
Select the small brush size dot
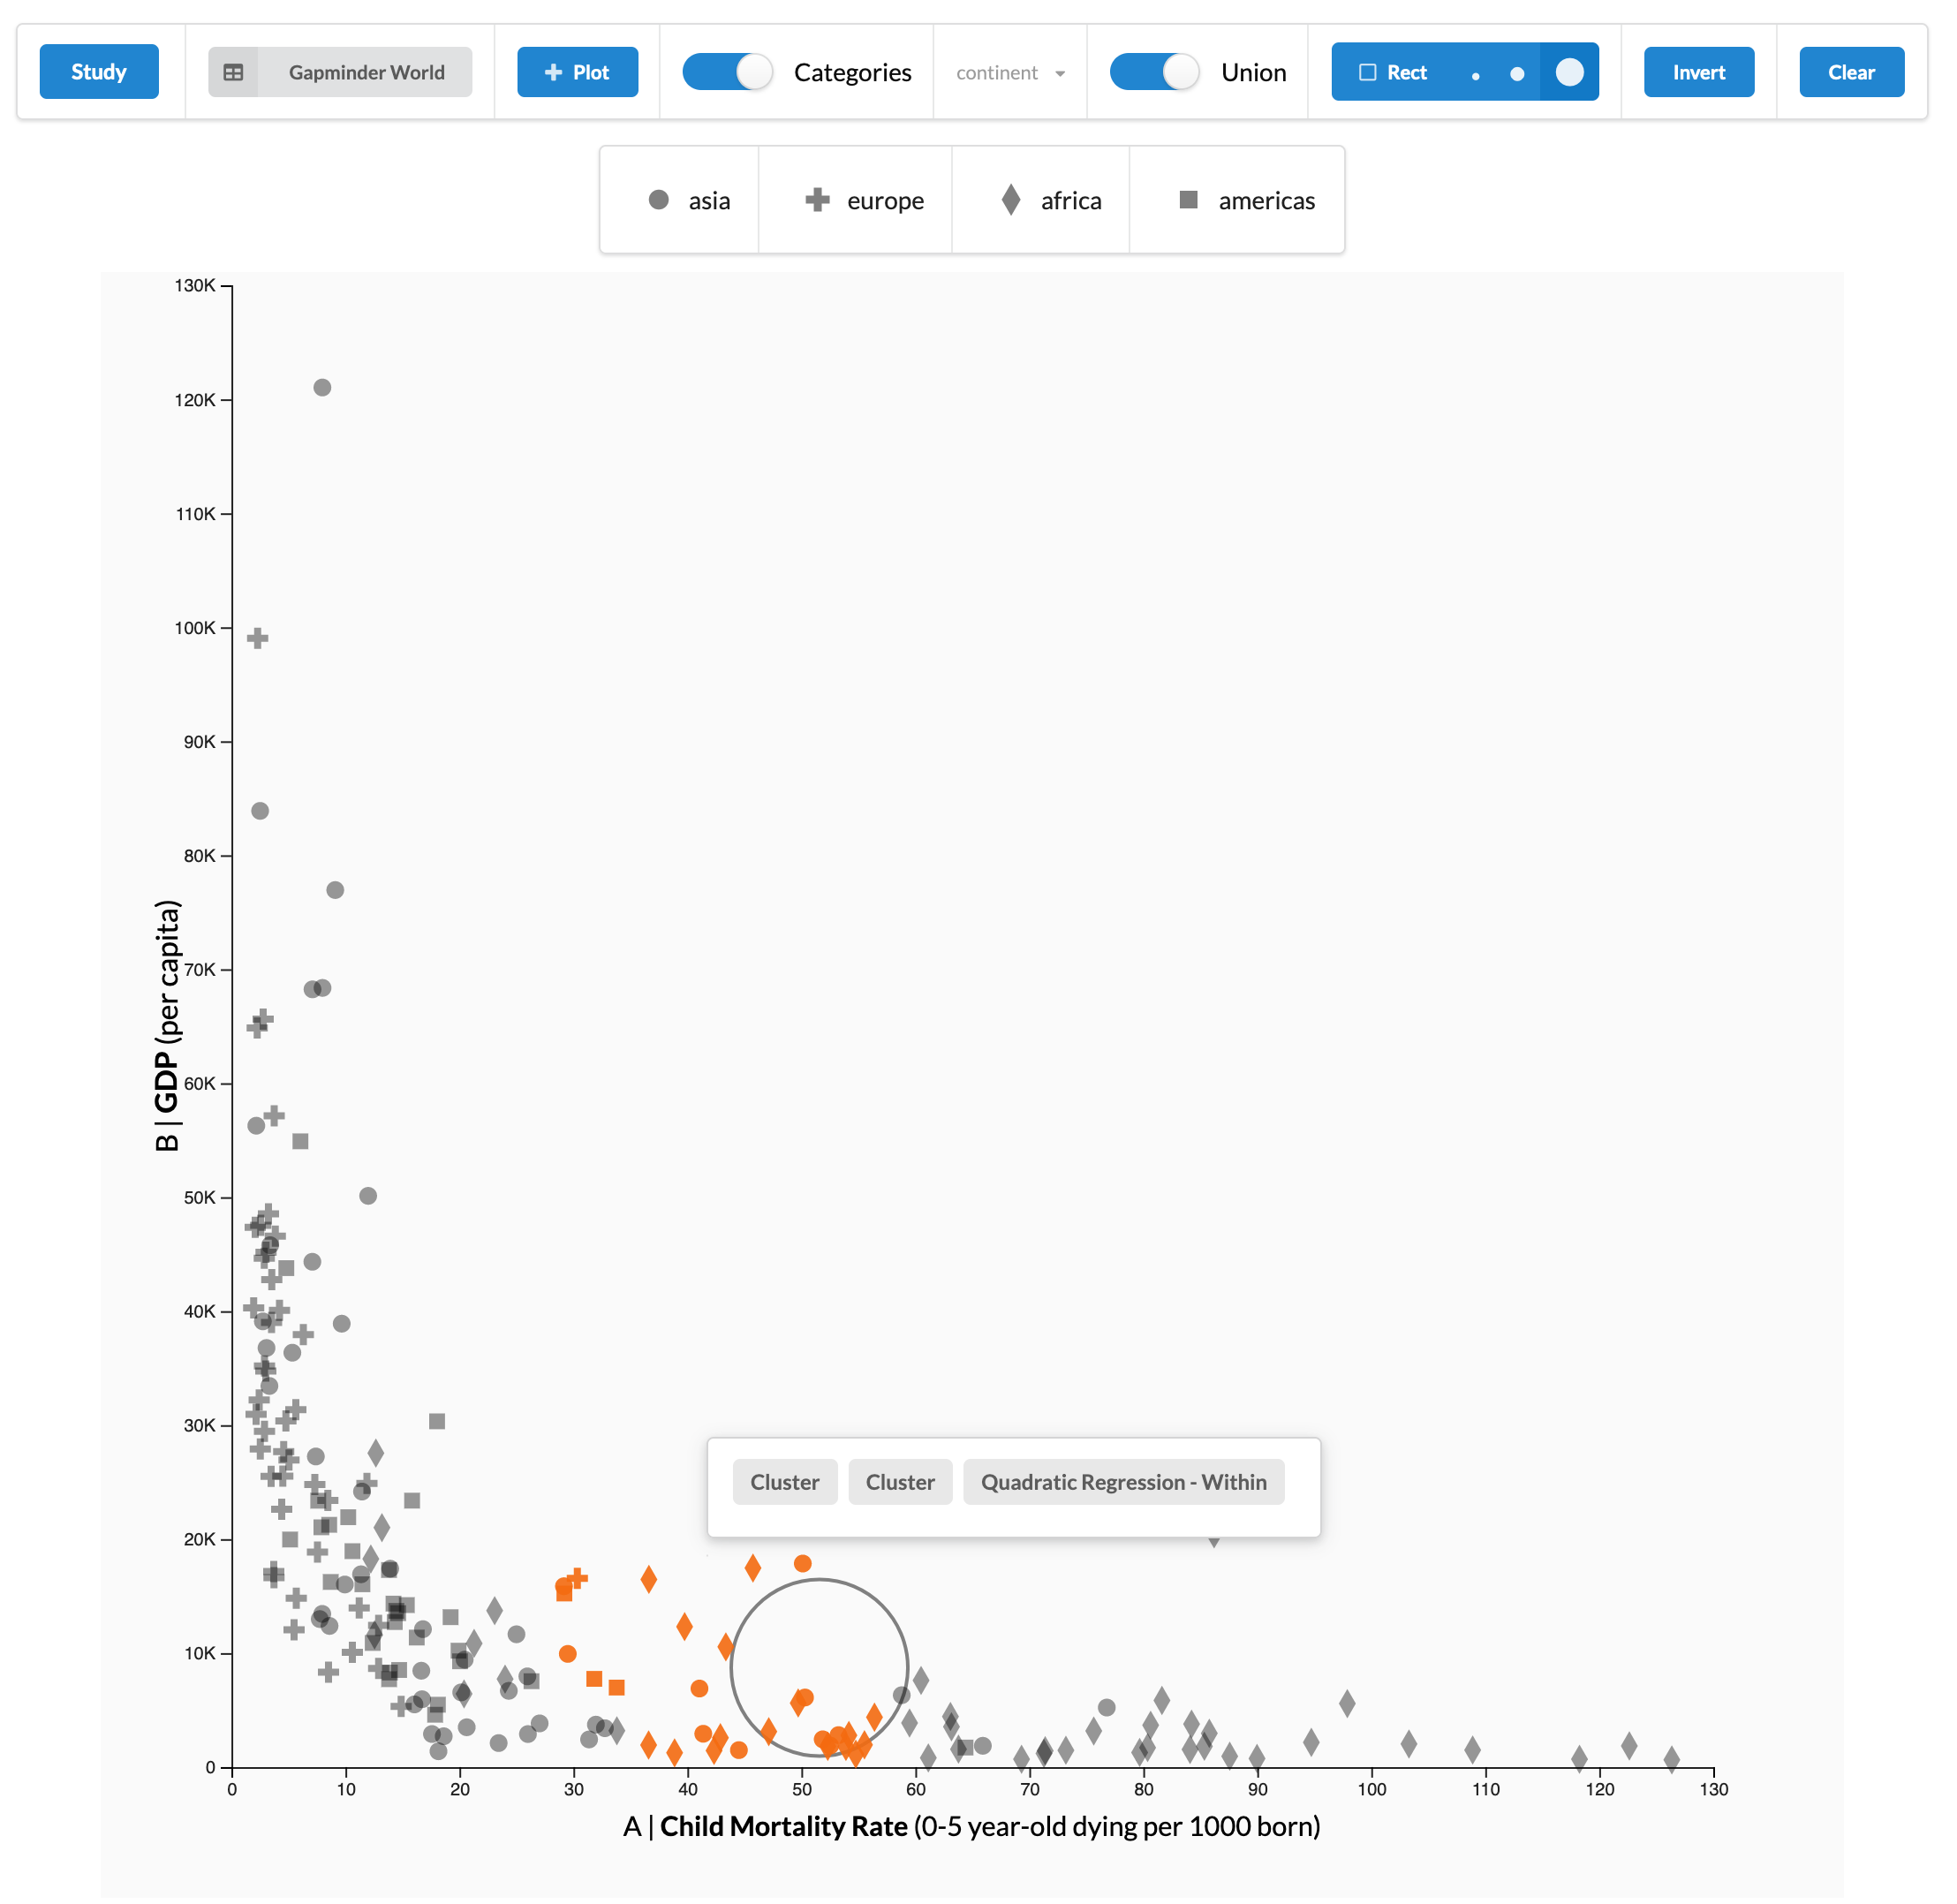coord(1476,76)
